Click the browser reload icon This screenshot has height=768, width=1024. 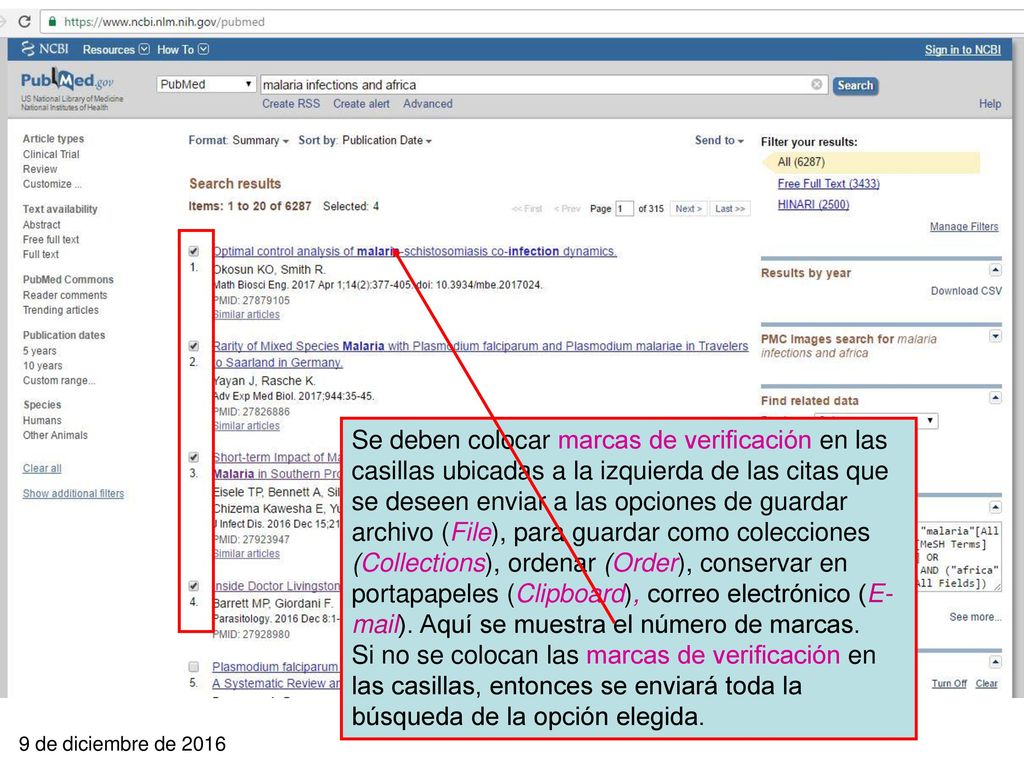click(x=24, y=22)
